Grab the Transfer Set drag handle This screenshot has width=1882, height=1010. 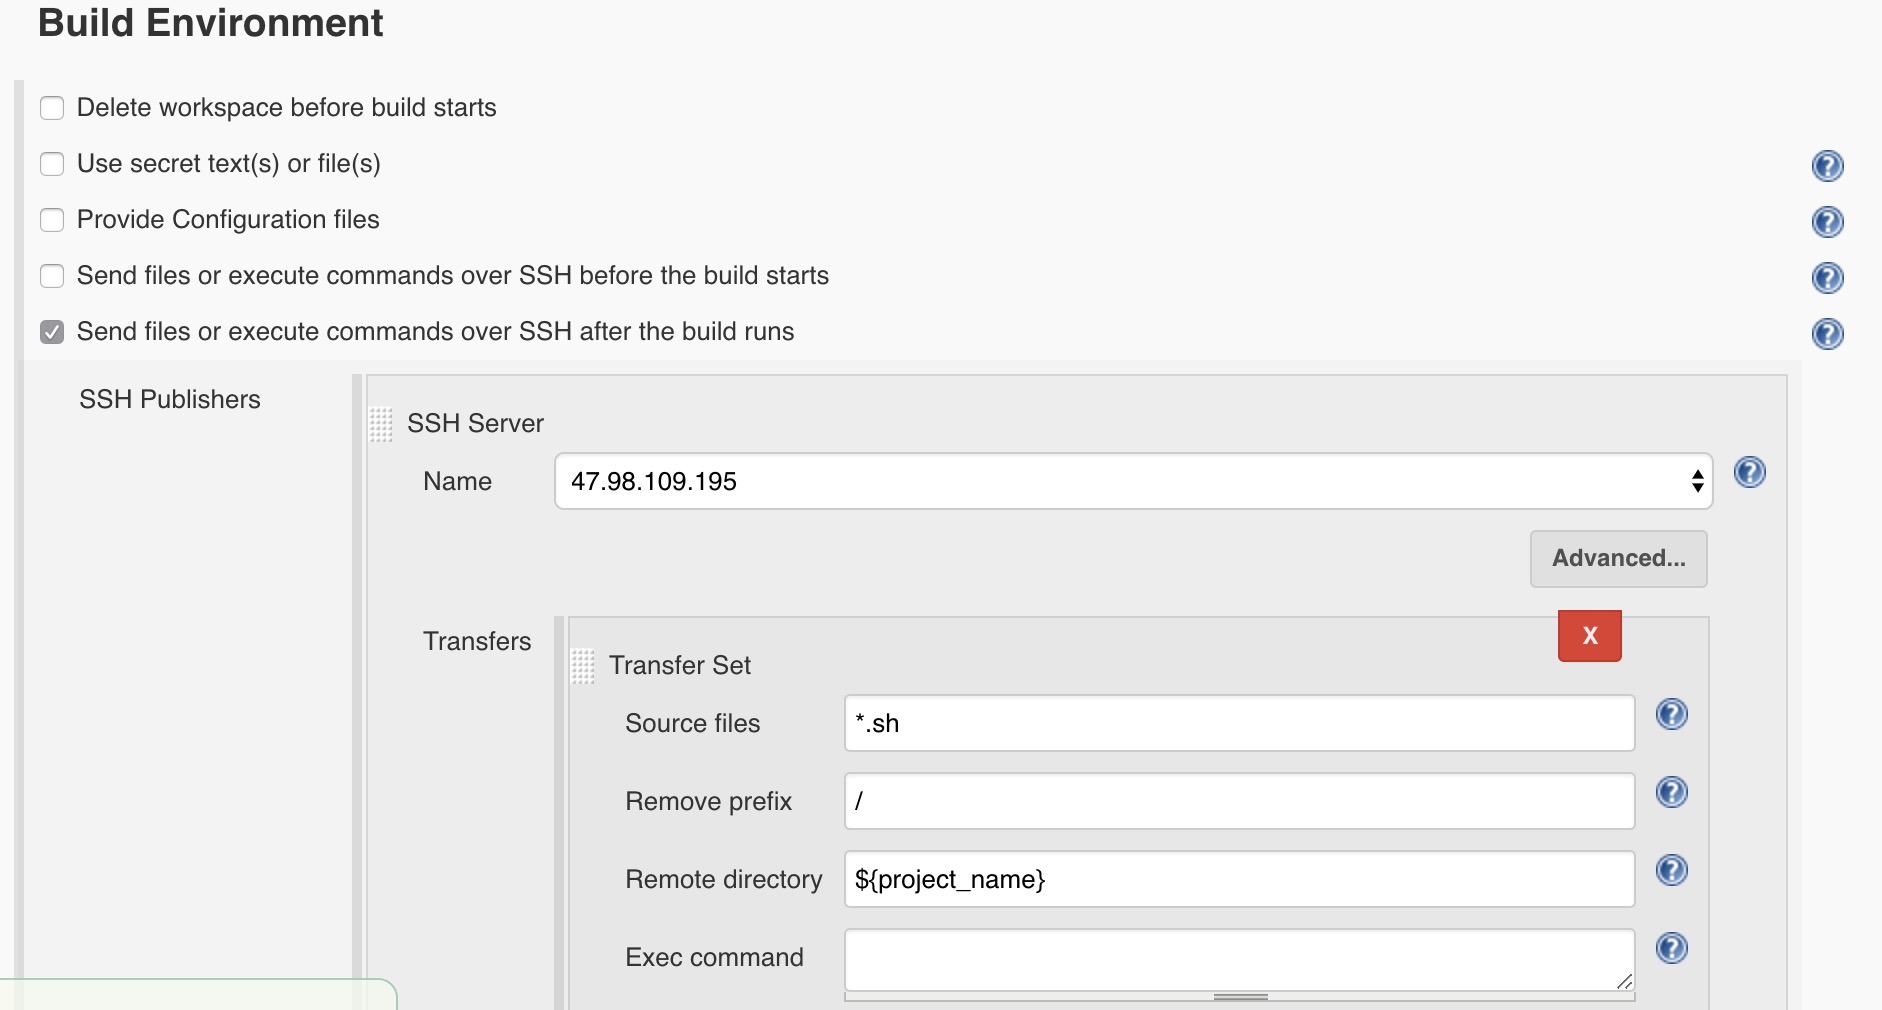[x=583, y=666]
